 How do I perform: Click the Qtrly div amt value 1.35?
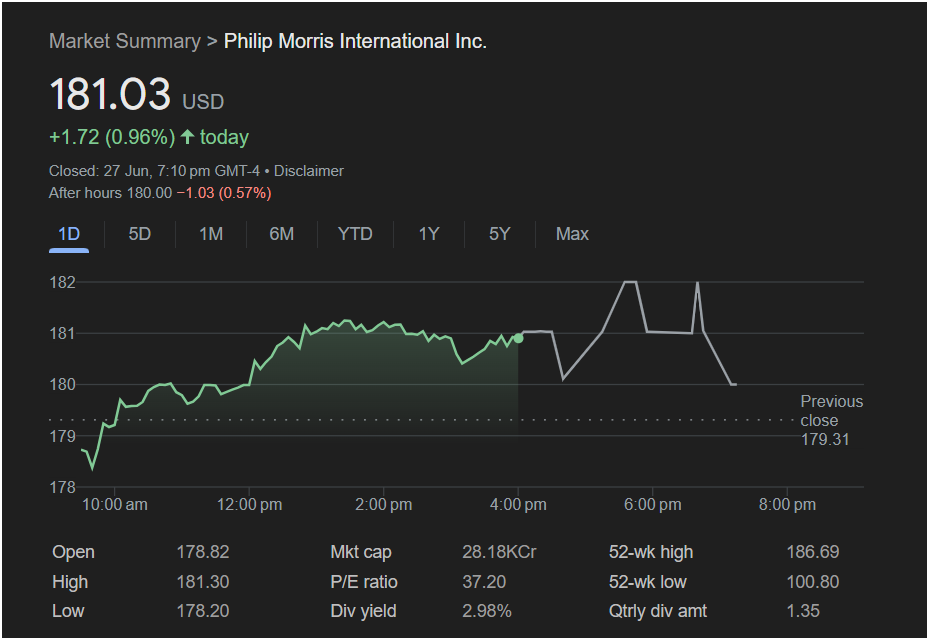pos(803,611)
